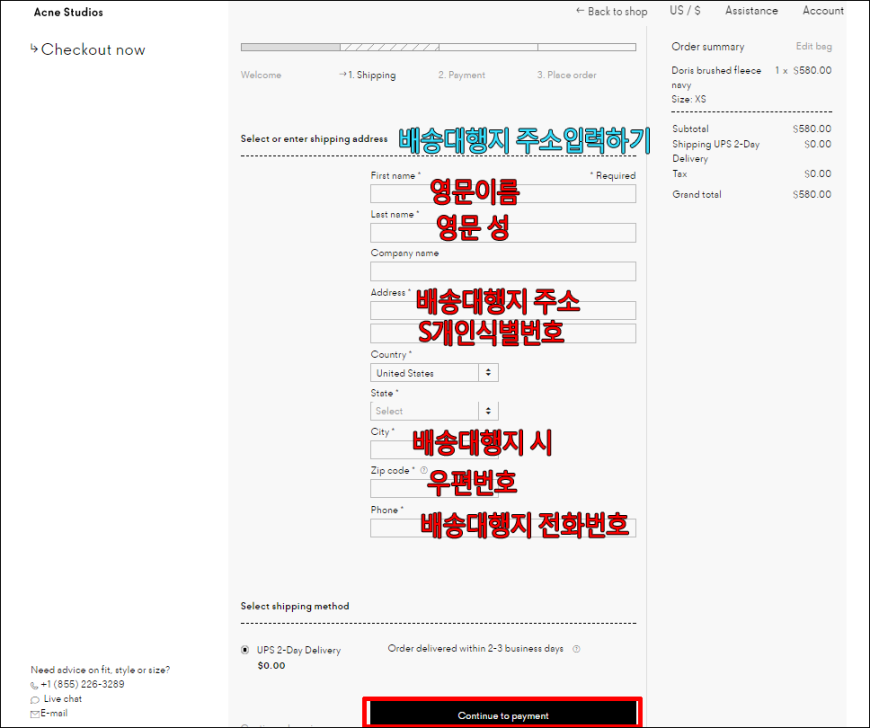Screen dimensions: 870x728
Task: Click the Back to shop arrow icon
Action: [580, 11]
